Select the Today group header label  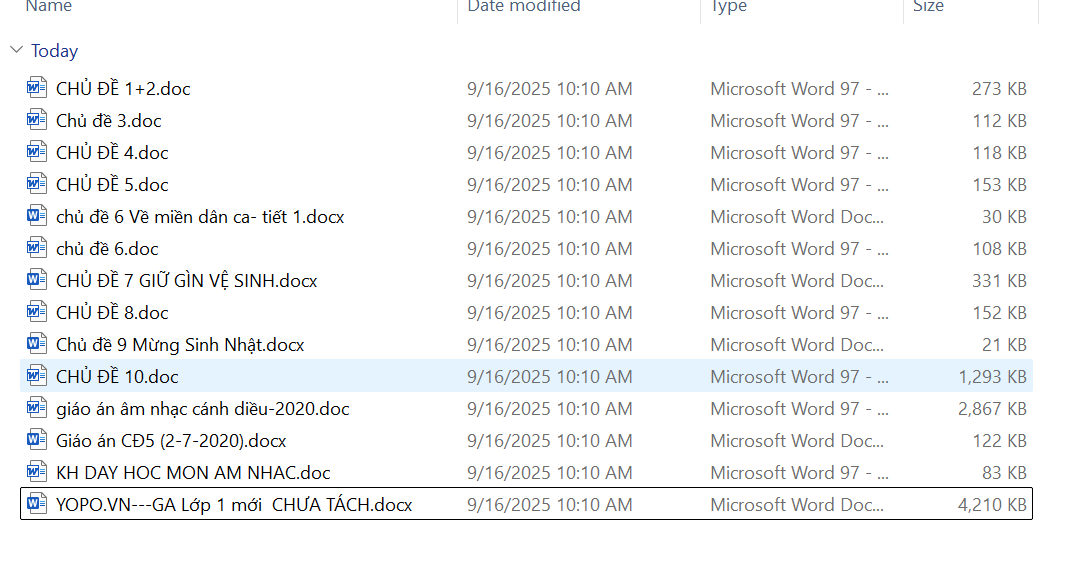pos(54,50)
